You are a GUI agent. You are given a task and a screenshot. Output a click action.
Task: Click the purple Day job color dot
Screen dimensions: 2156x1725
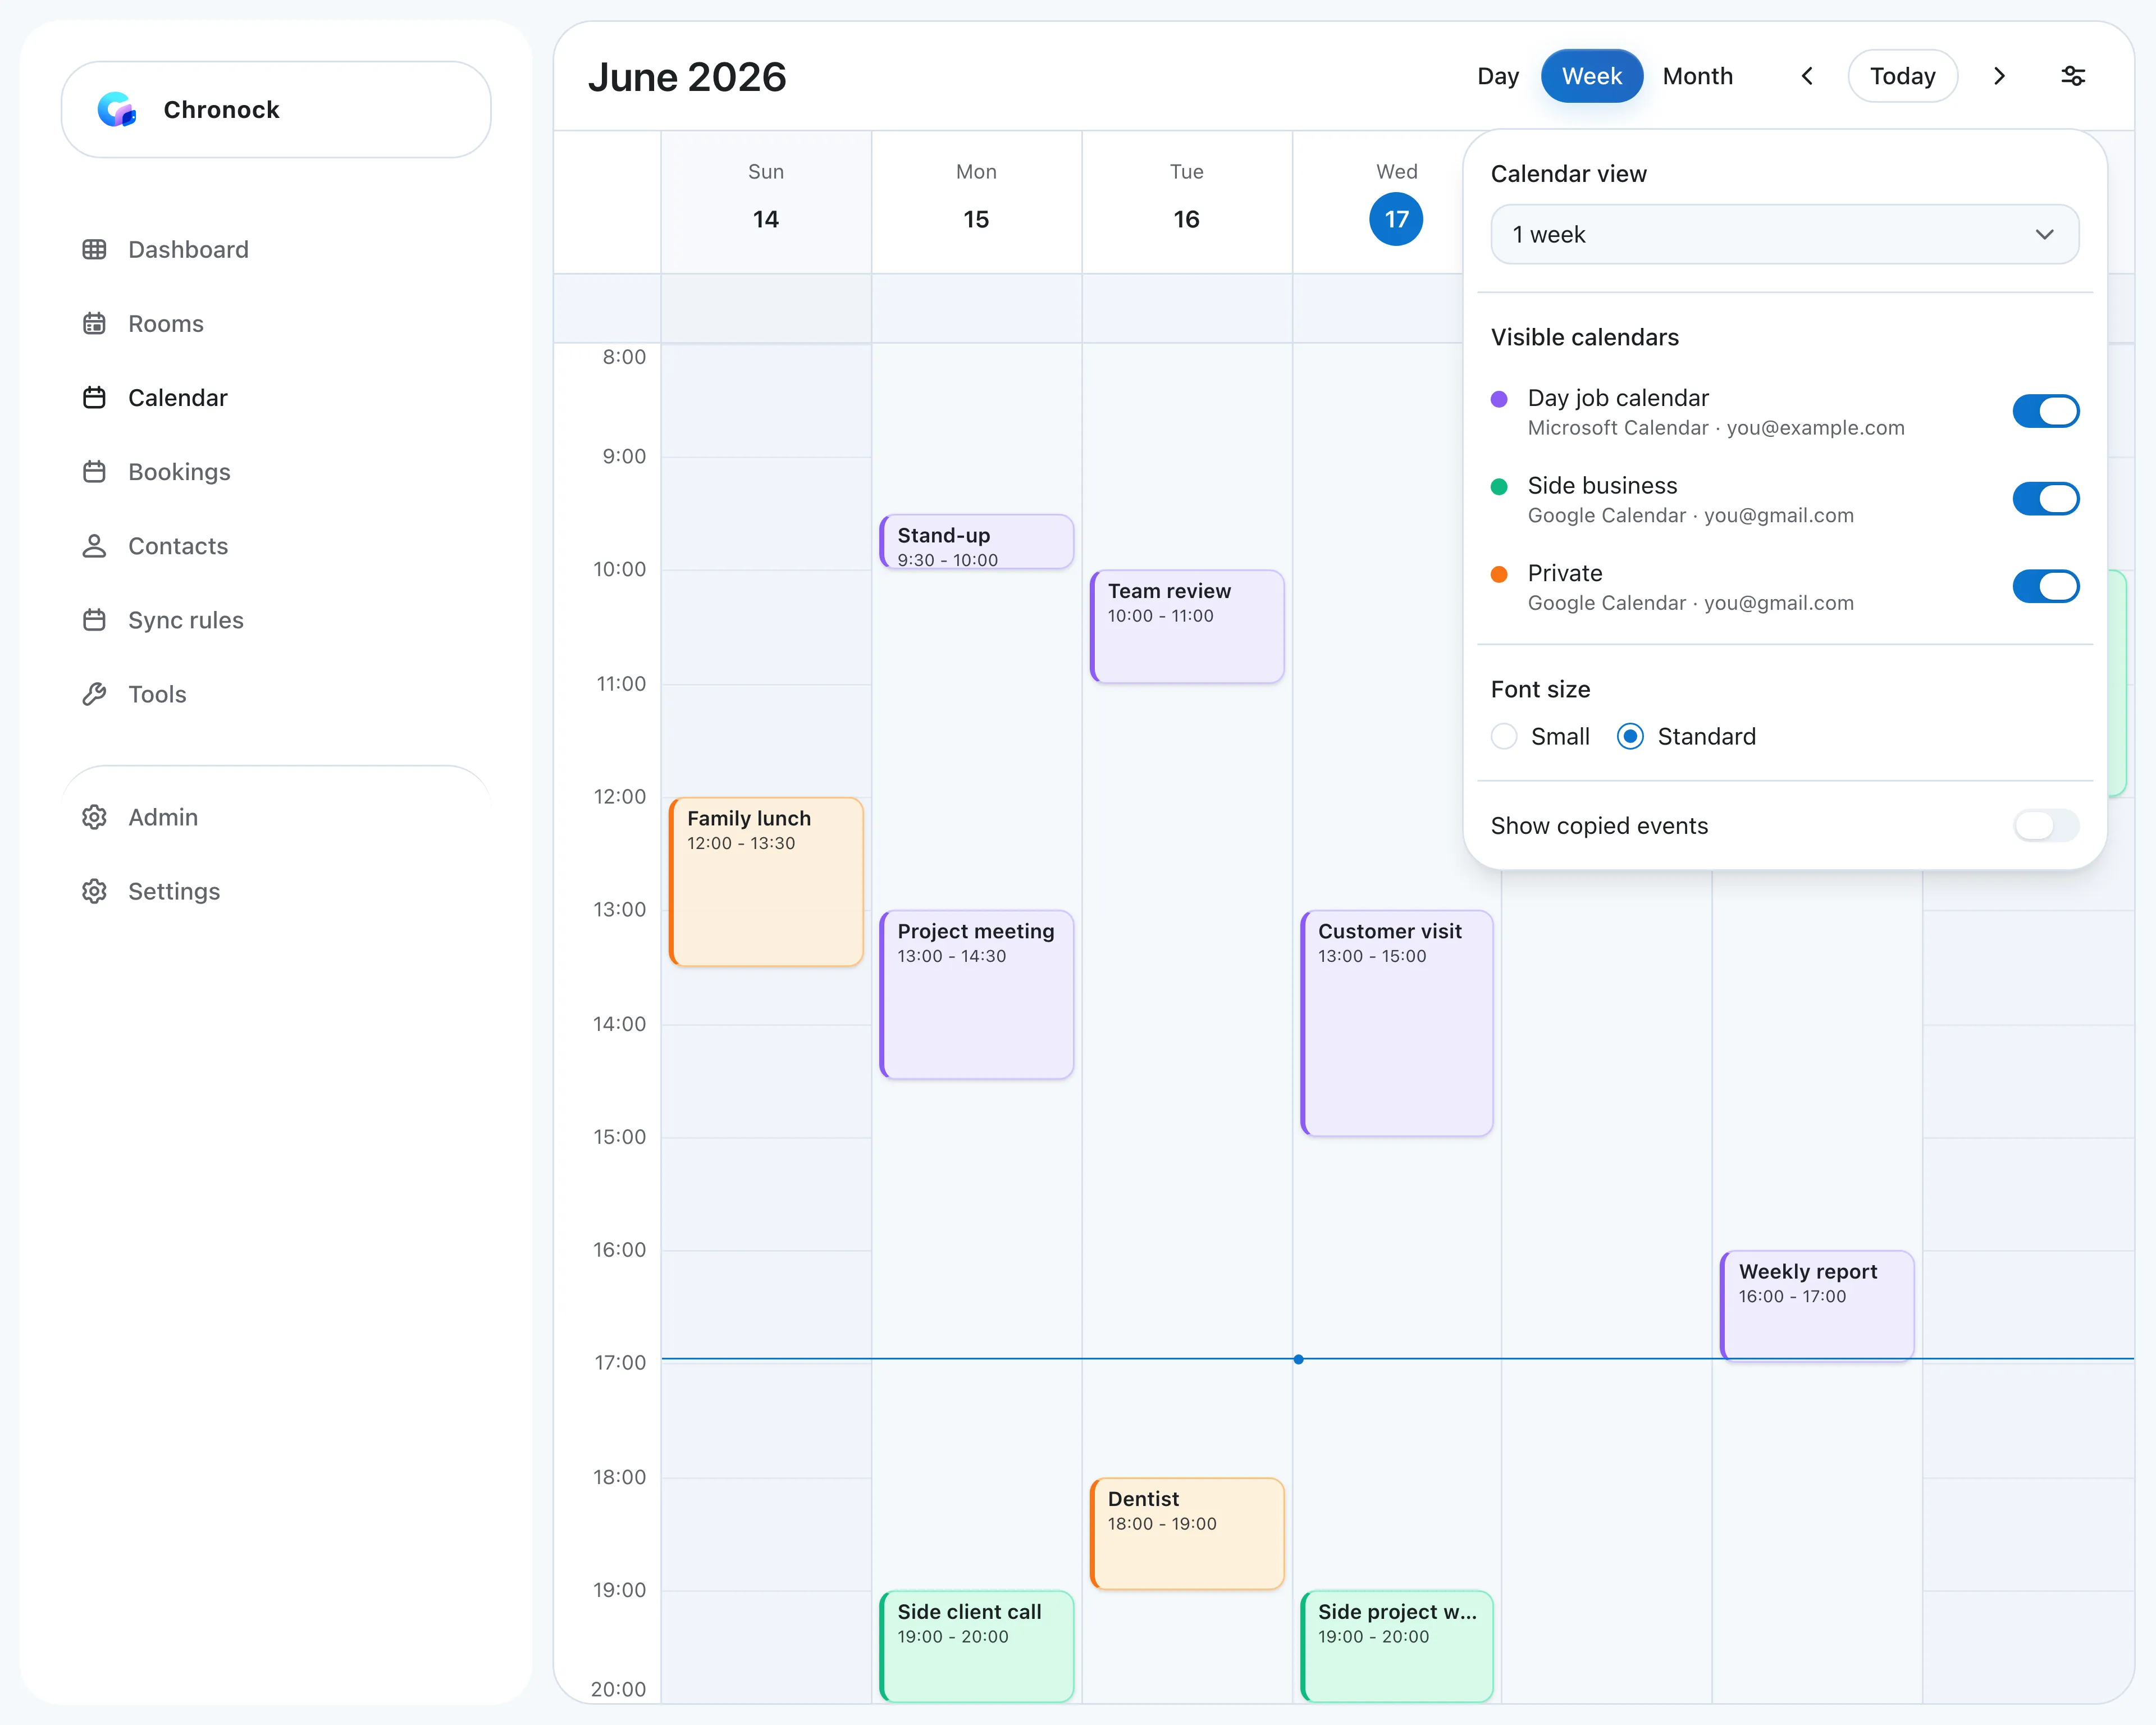[x=1499, y=399]
